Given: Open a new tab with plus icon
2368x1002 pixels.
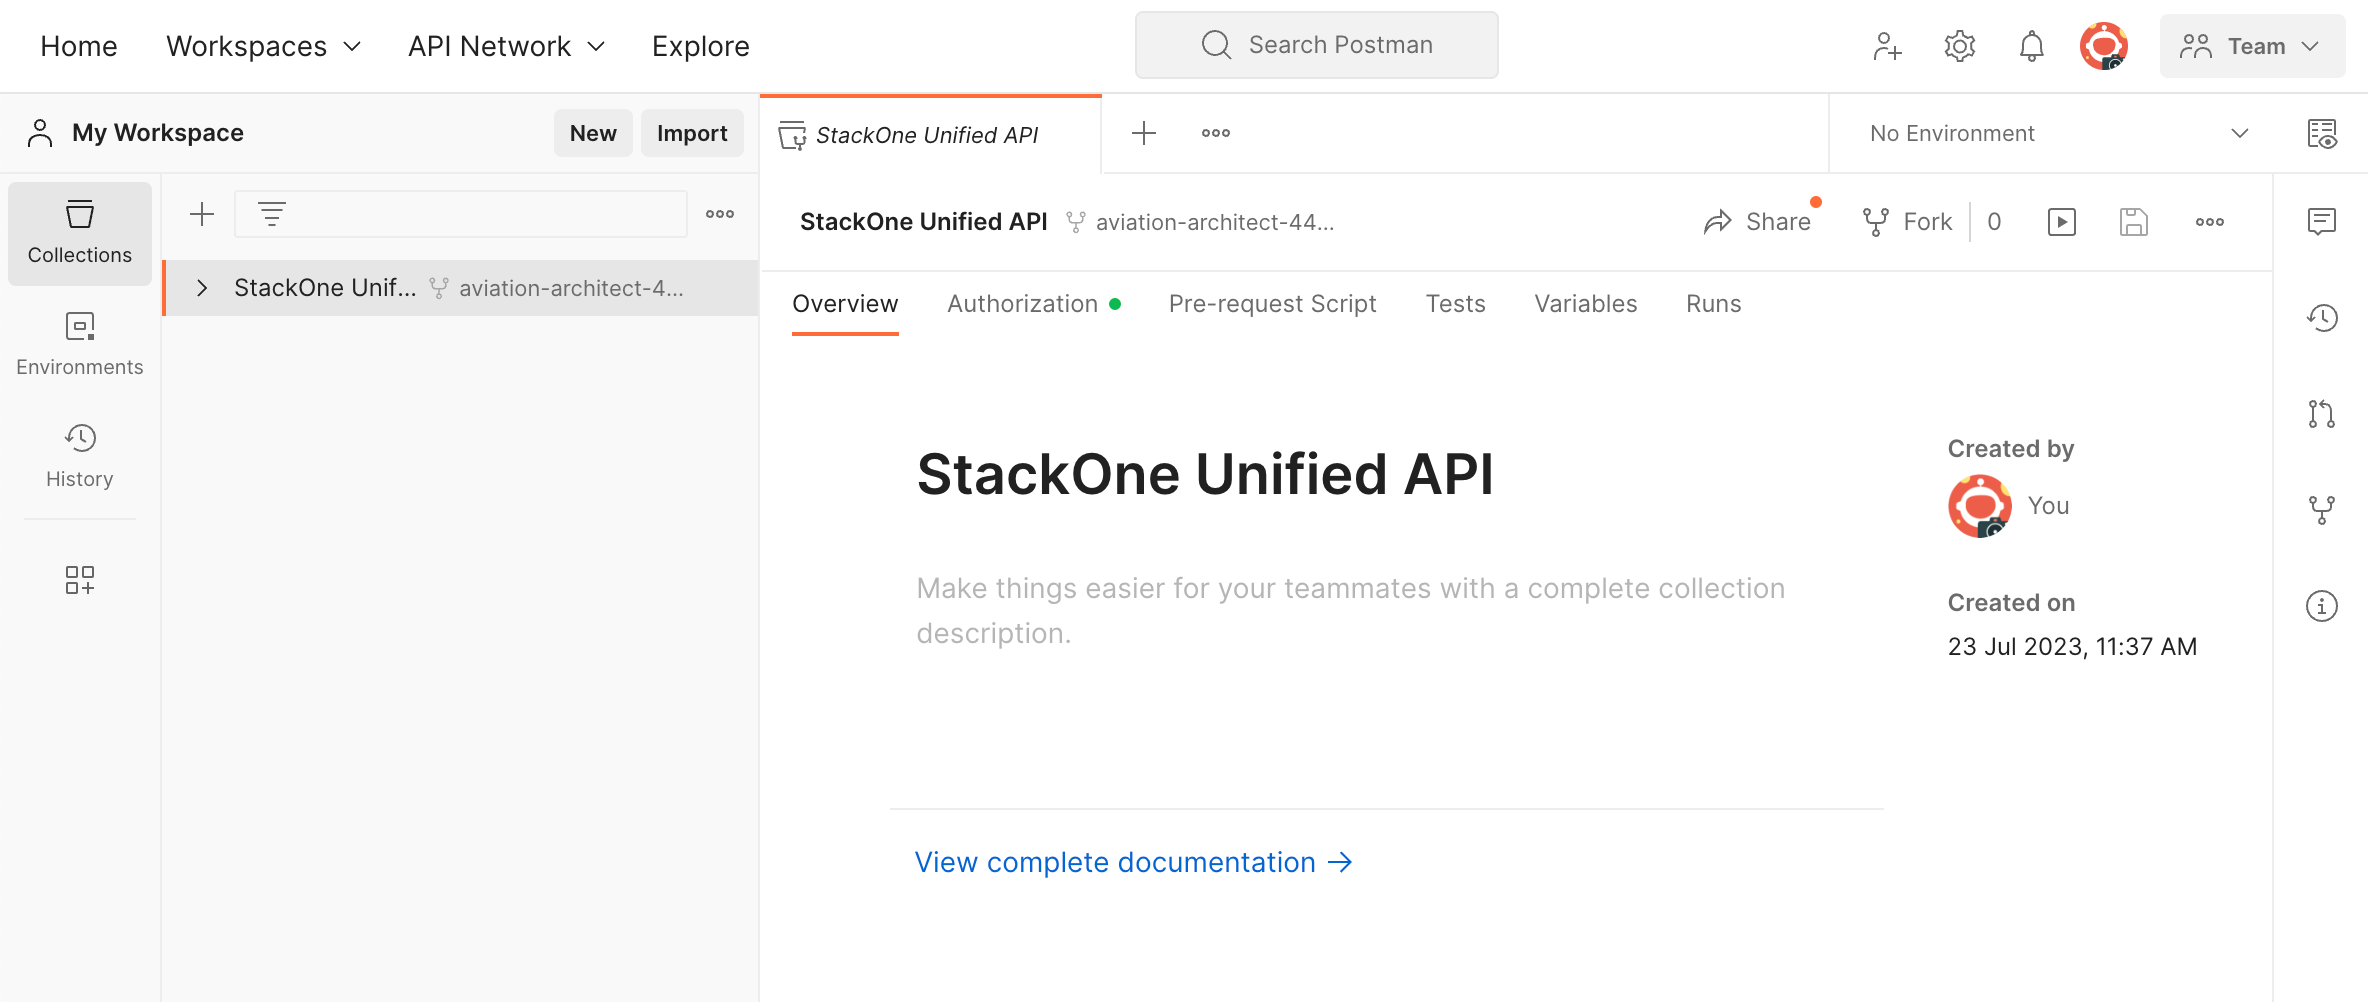Looking at the screenshot, I should (x=1144, y=133).
